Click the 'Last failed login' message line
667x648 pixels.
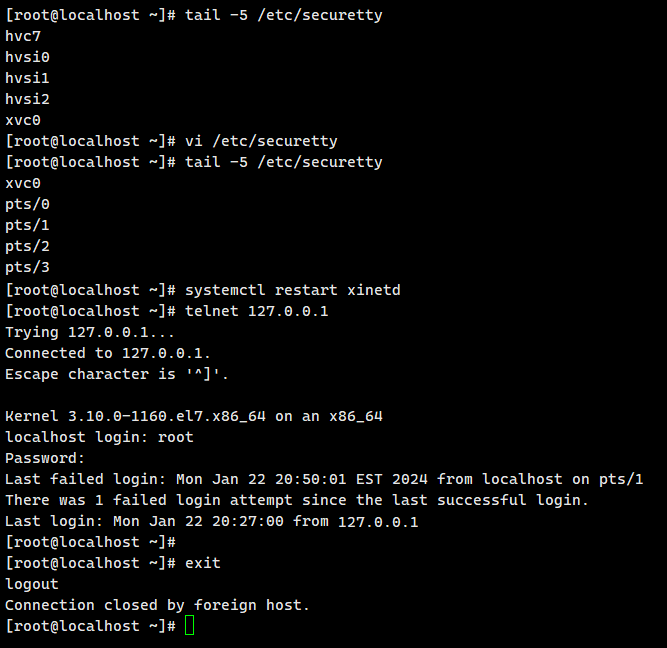(324, 479)
